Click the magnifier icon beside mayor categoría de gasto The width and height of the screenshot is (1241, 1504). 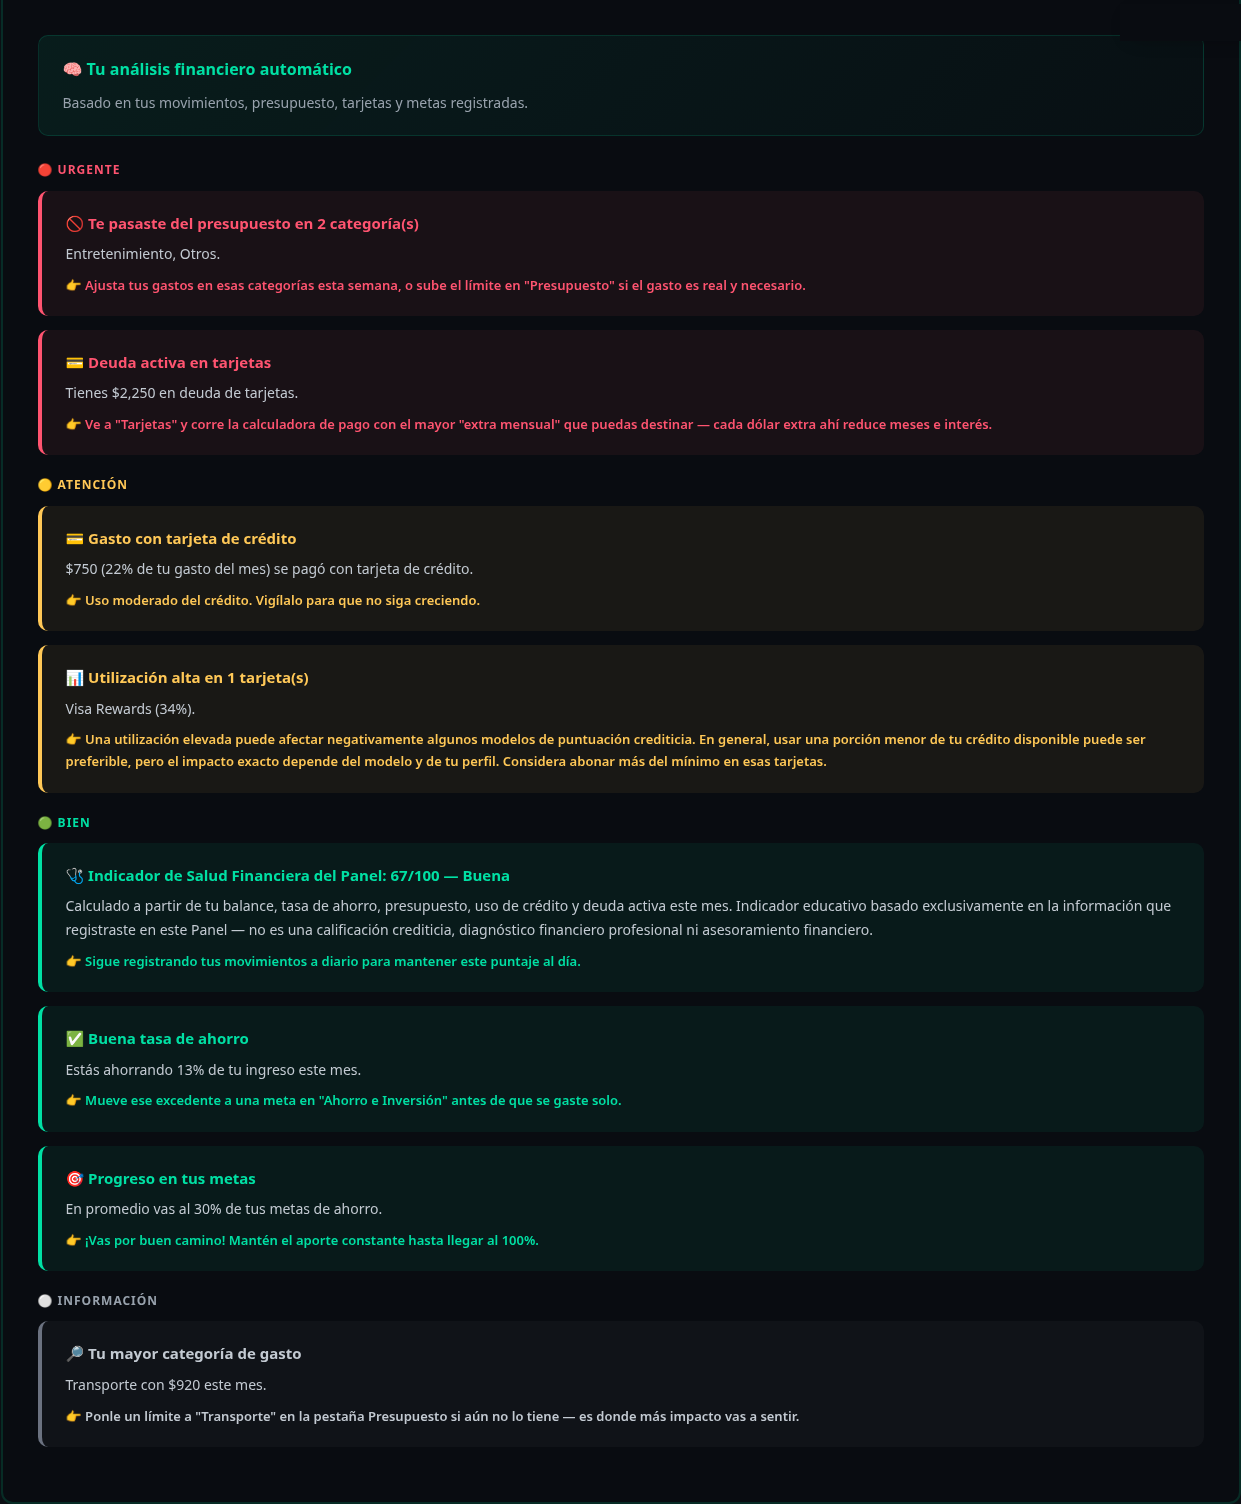tap(75, 1354)
